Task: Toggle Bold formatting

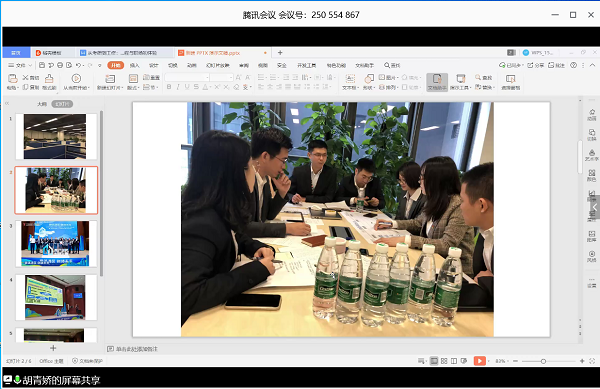Action: [x=169, y=87]
